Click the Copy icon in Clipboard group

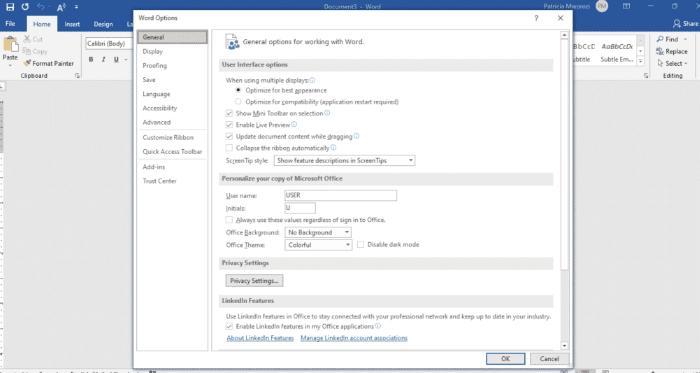[27, 51]
